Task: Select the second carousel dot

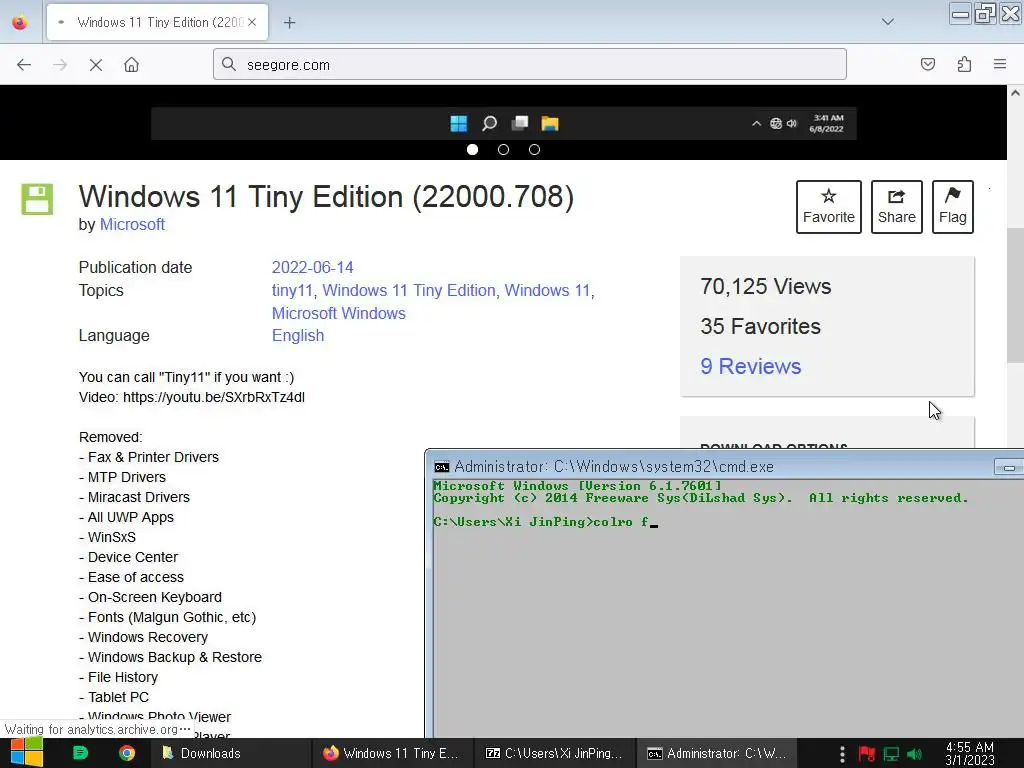Action: (x=503, y=150)
